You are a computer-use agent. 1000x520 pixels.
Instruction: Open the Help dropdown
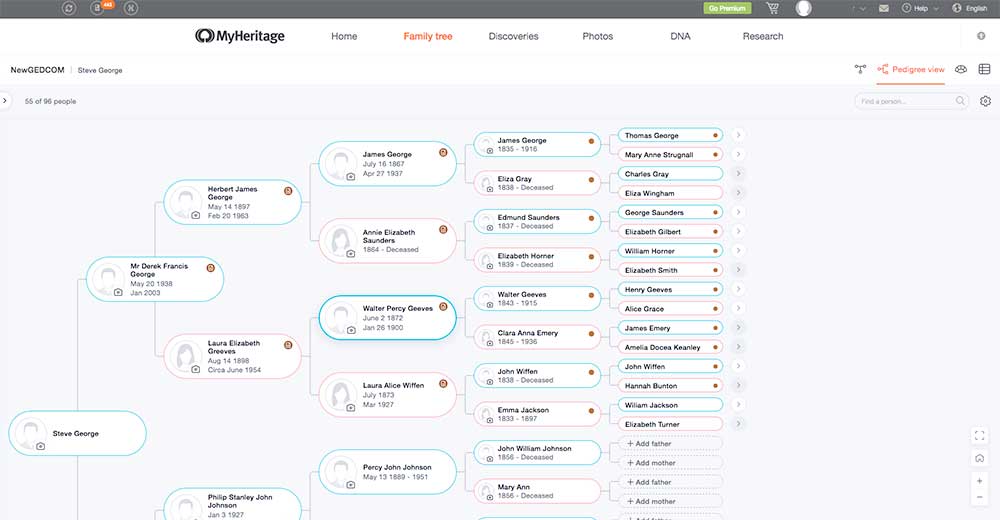920,8
